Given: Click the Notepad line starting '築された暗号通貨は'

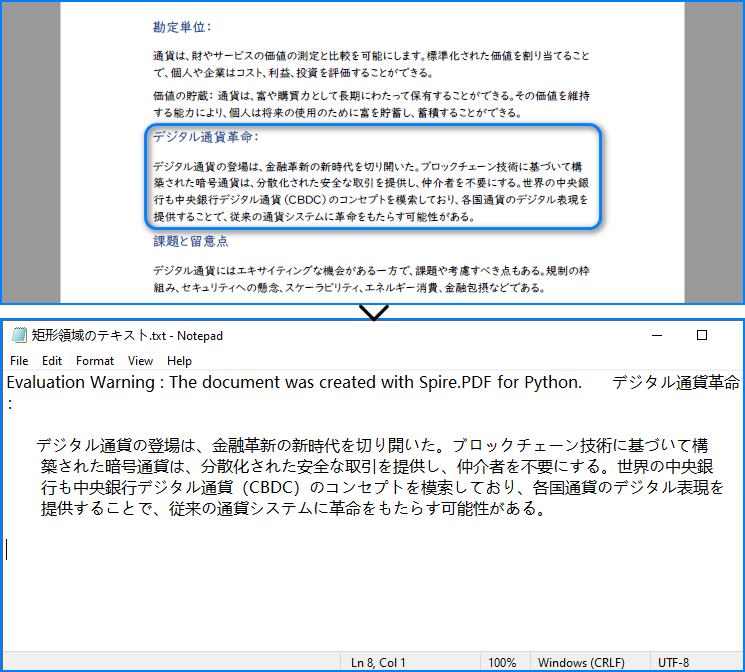Looking at the screenshot, I should coord(377,467).
